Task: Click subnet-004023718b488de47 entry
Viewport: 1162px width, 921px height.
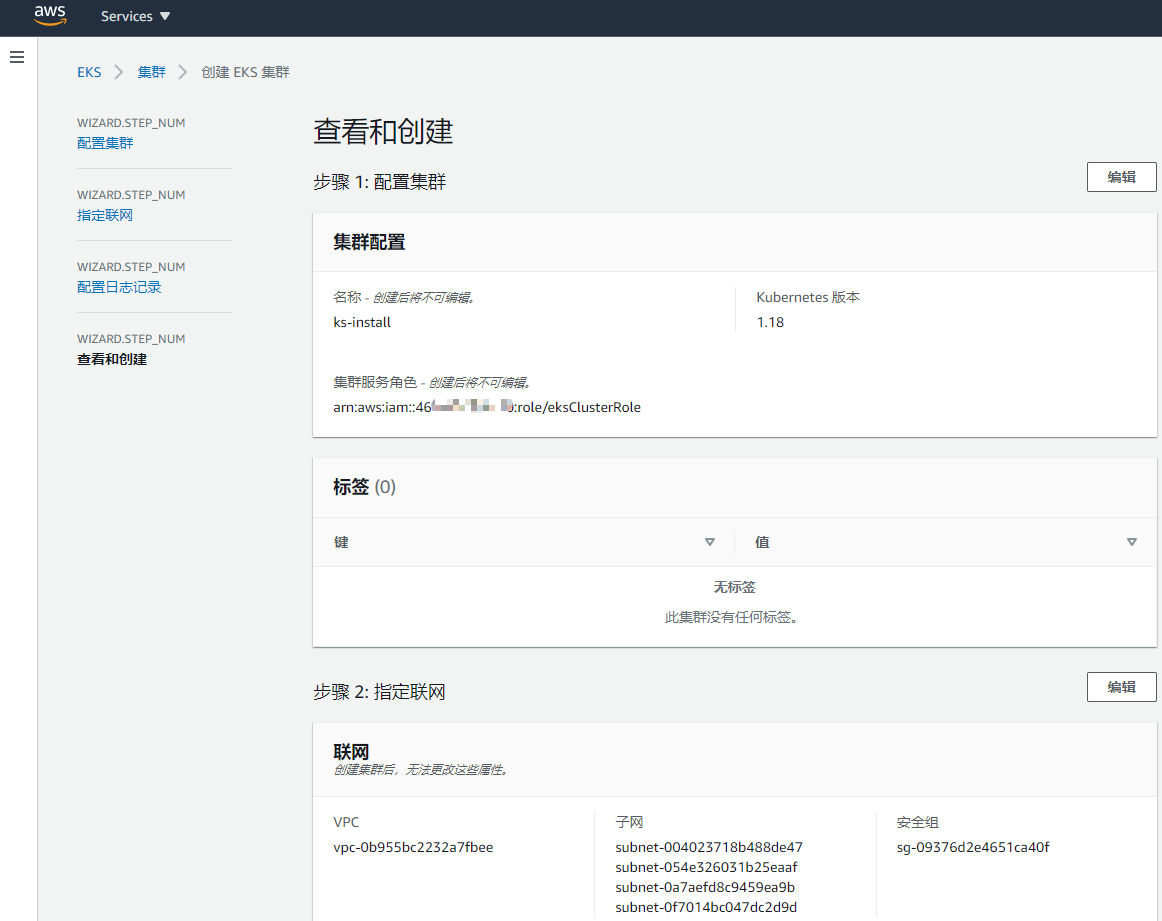Action: 709,847
